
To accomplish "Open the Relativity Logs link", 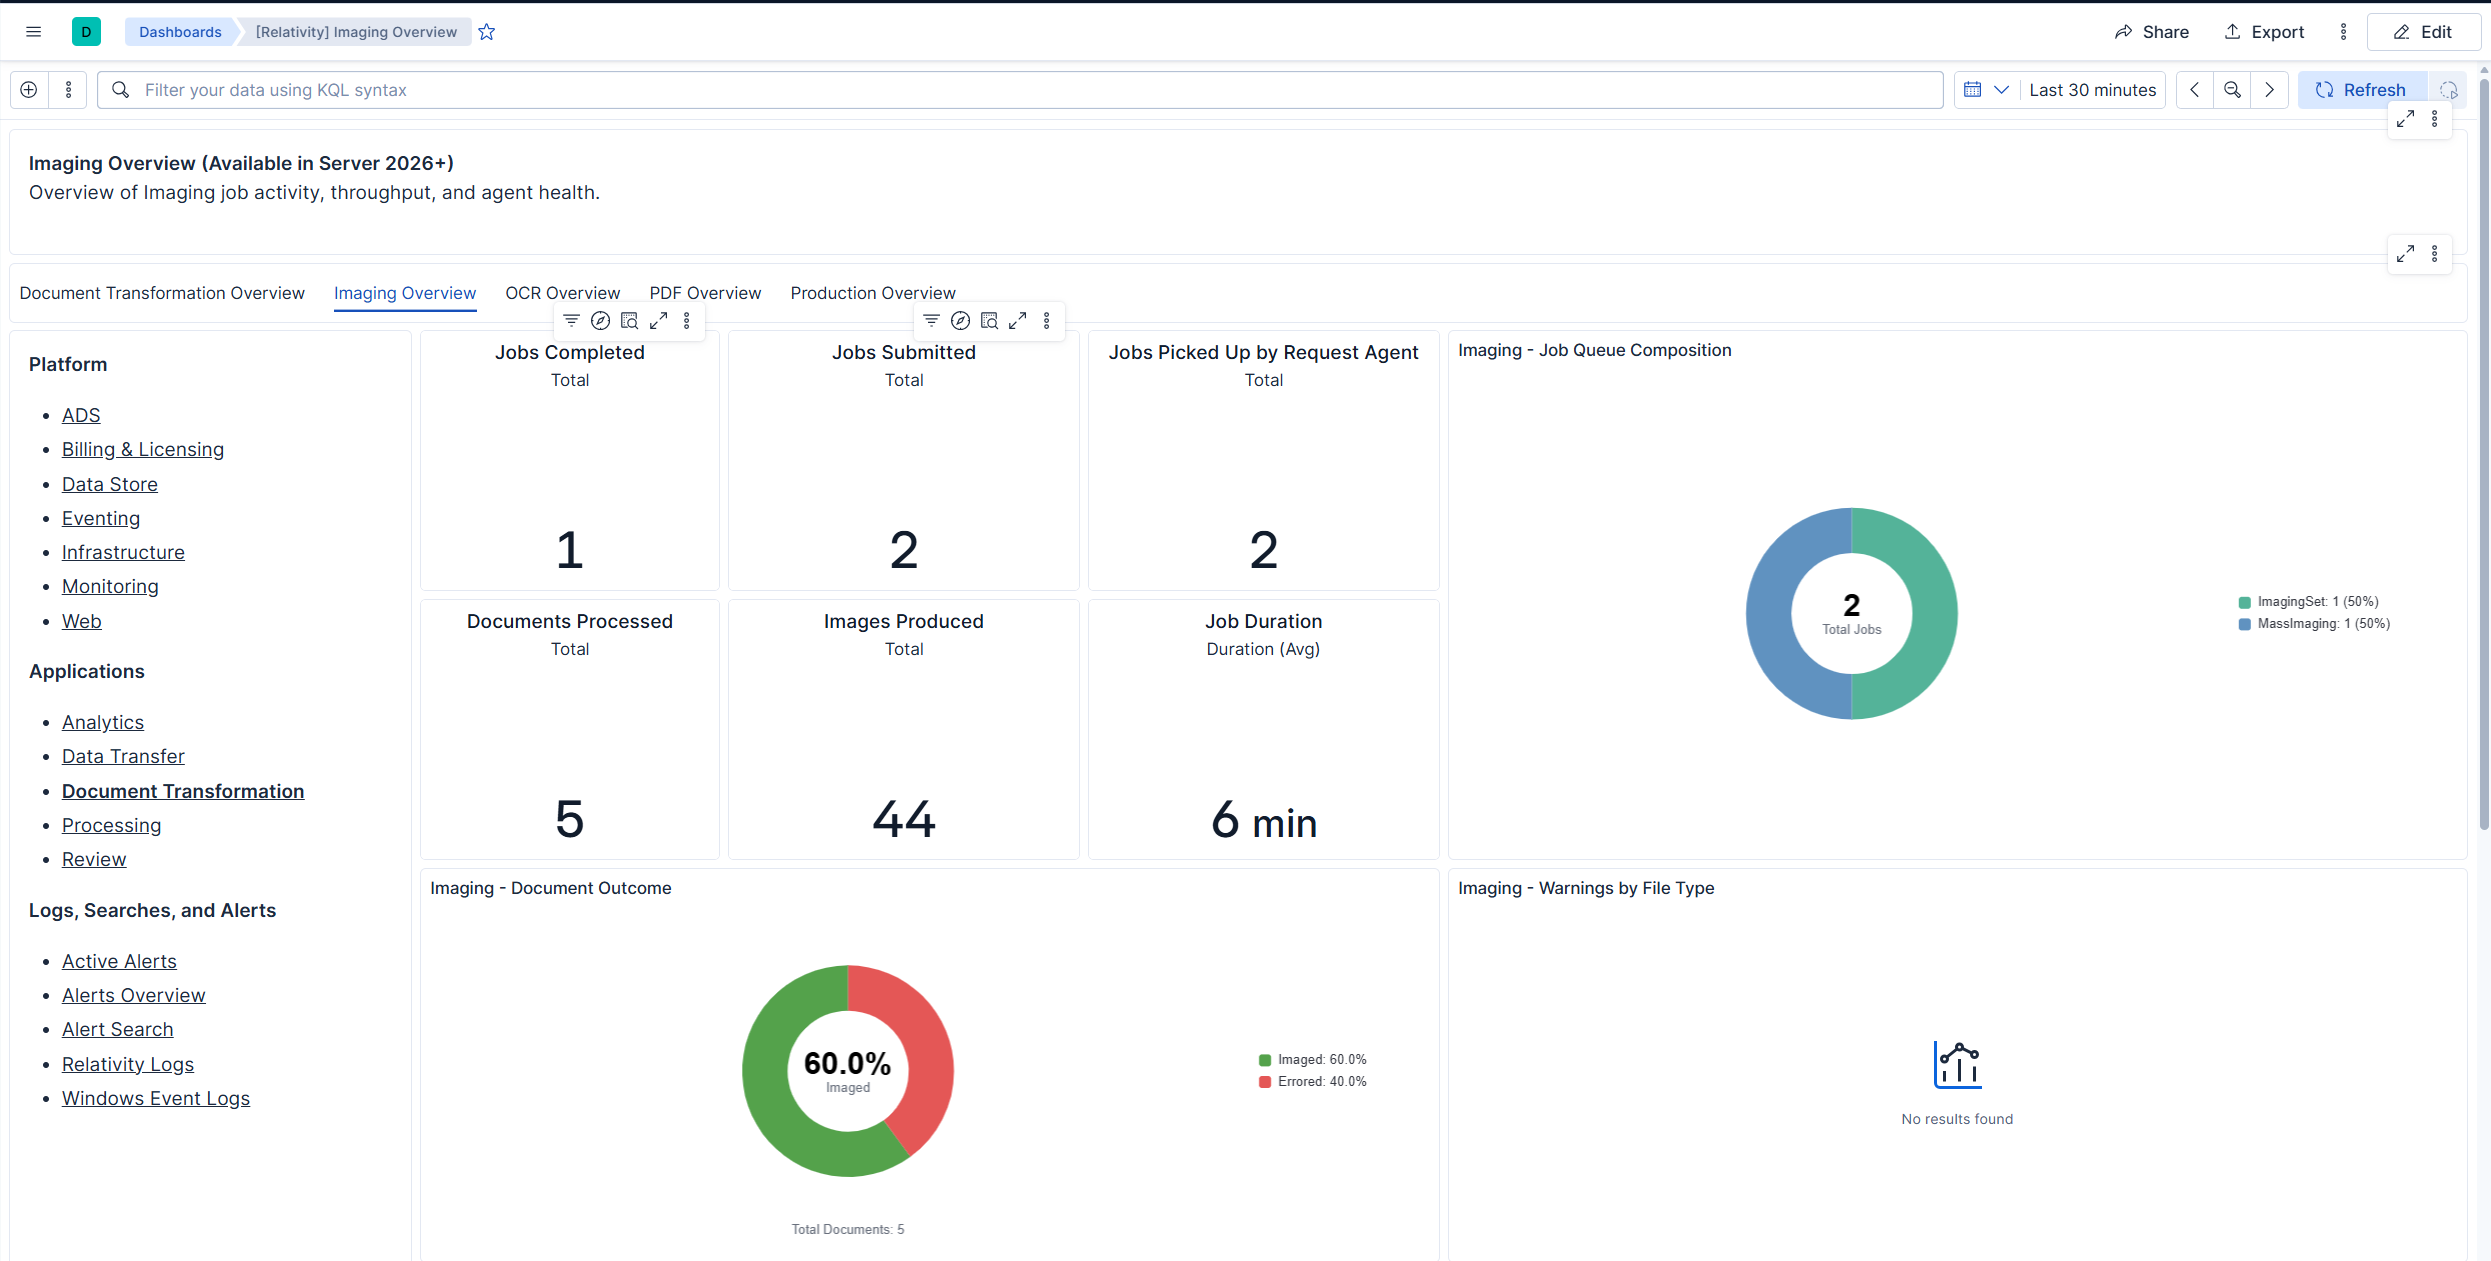I will [128, 1065].
